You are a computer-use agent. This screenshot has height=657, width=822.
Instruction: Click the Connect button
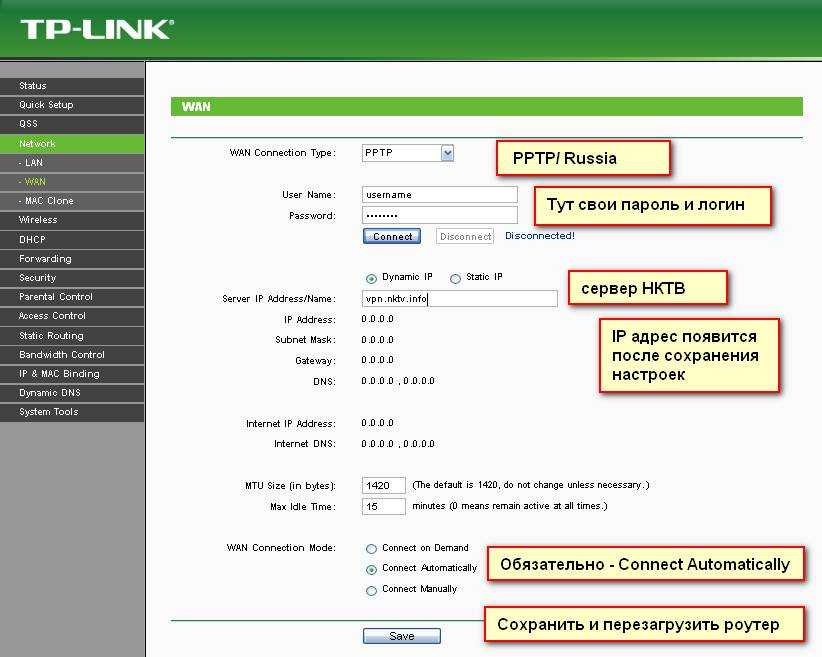tap(392, 236)
